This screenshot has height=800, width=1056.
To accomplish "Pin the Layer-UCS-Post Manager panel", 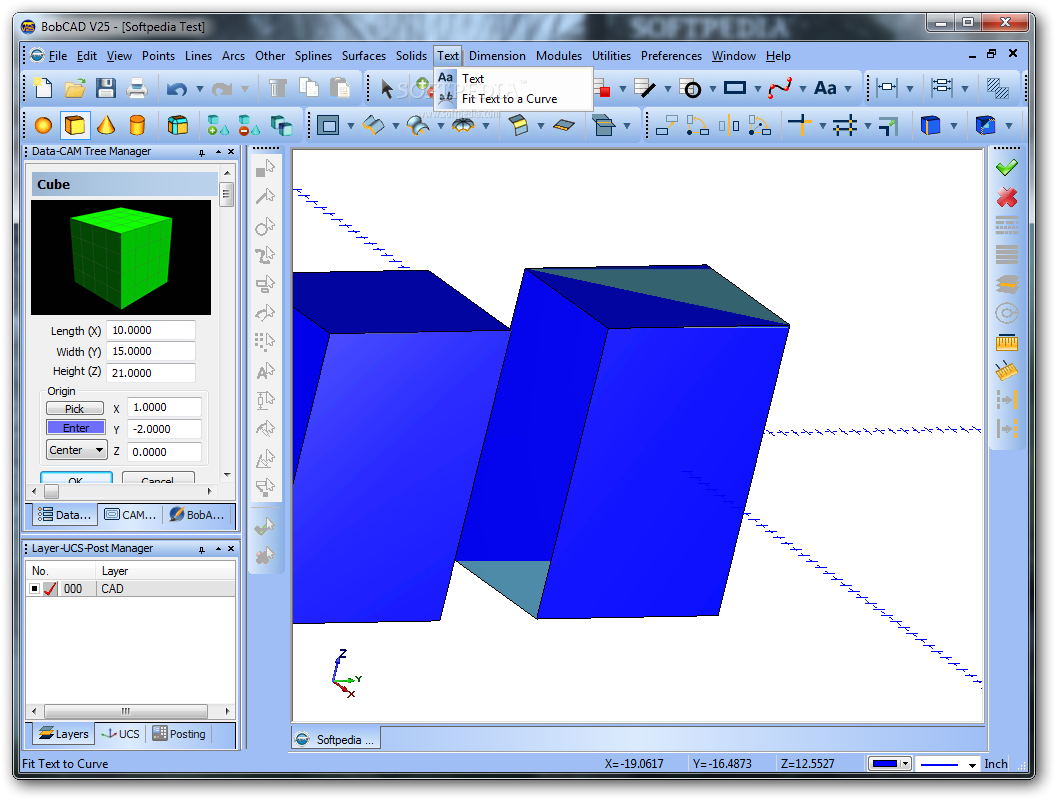I will click(x=201, y=549).
